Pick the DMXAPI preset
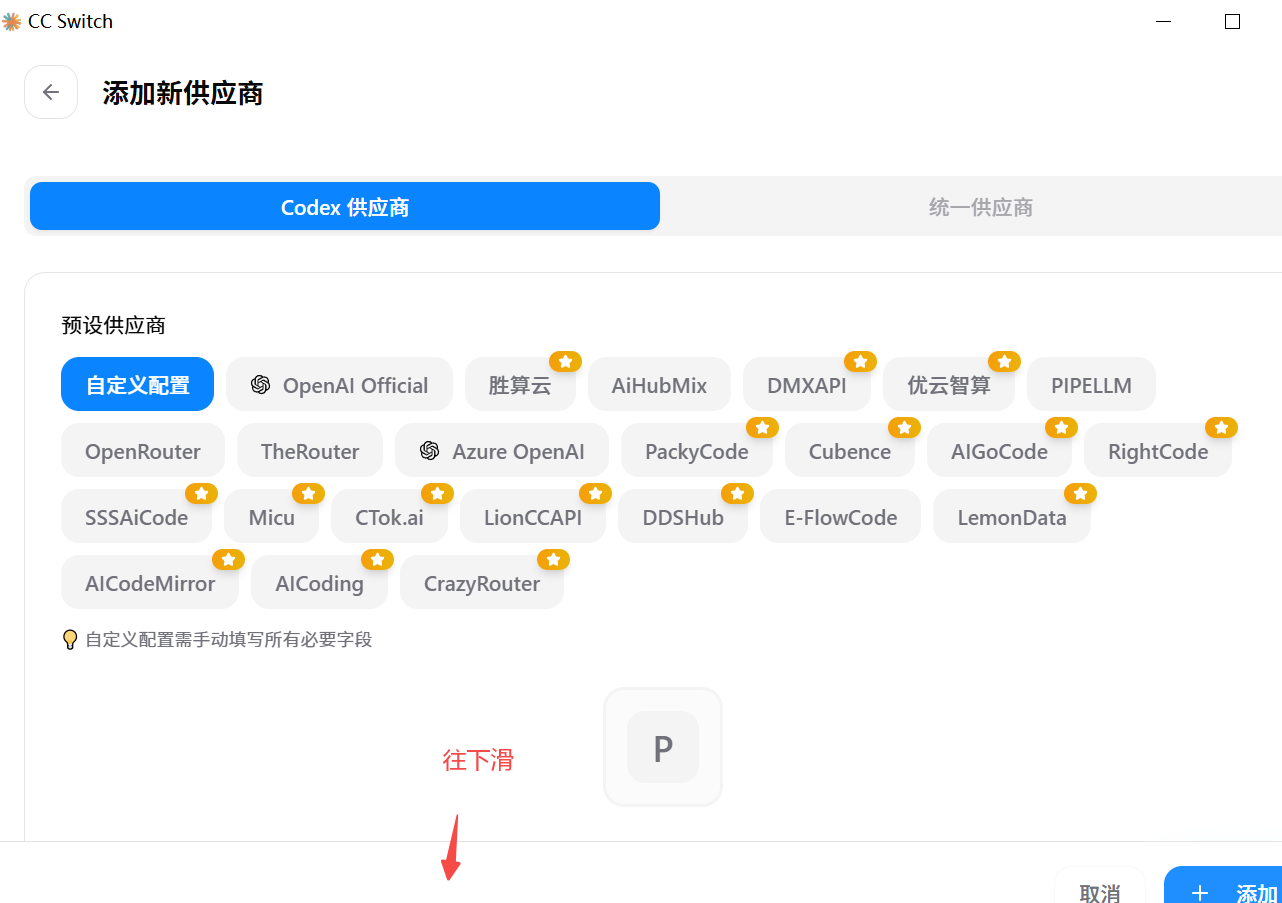 (x=807, y=384)
